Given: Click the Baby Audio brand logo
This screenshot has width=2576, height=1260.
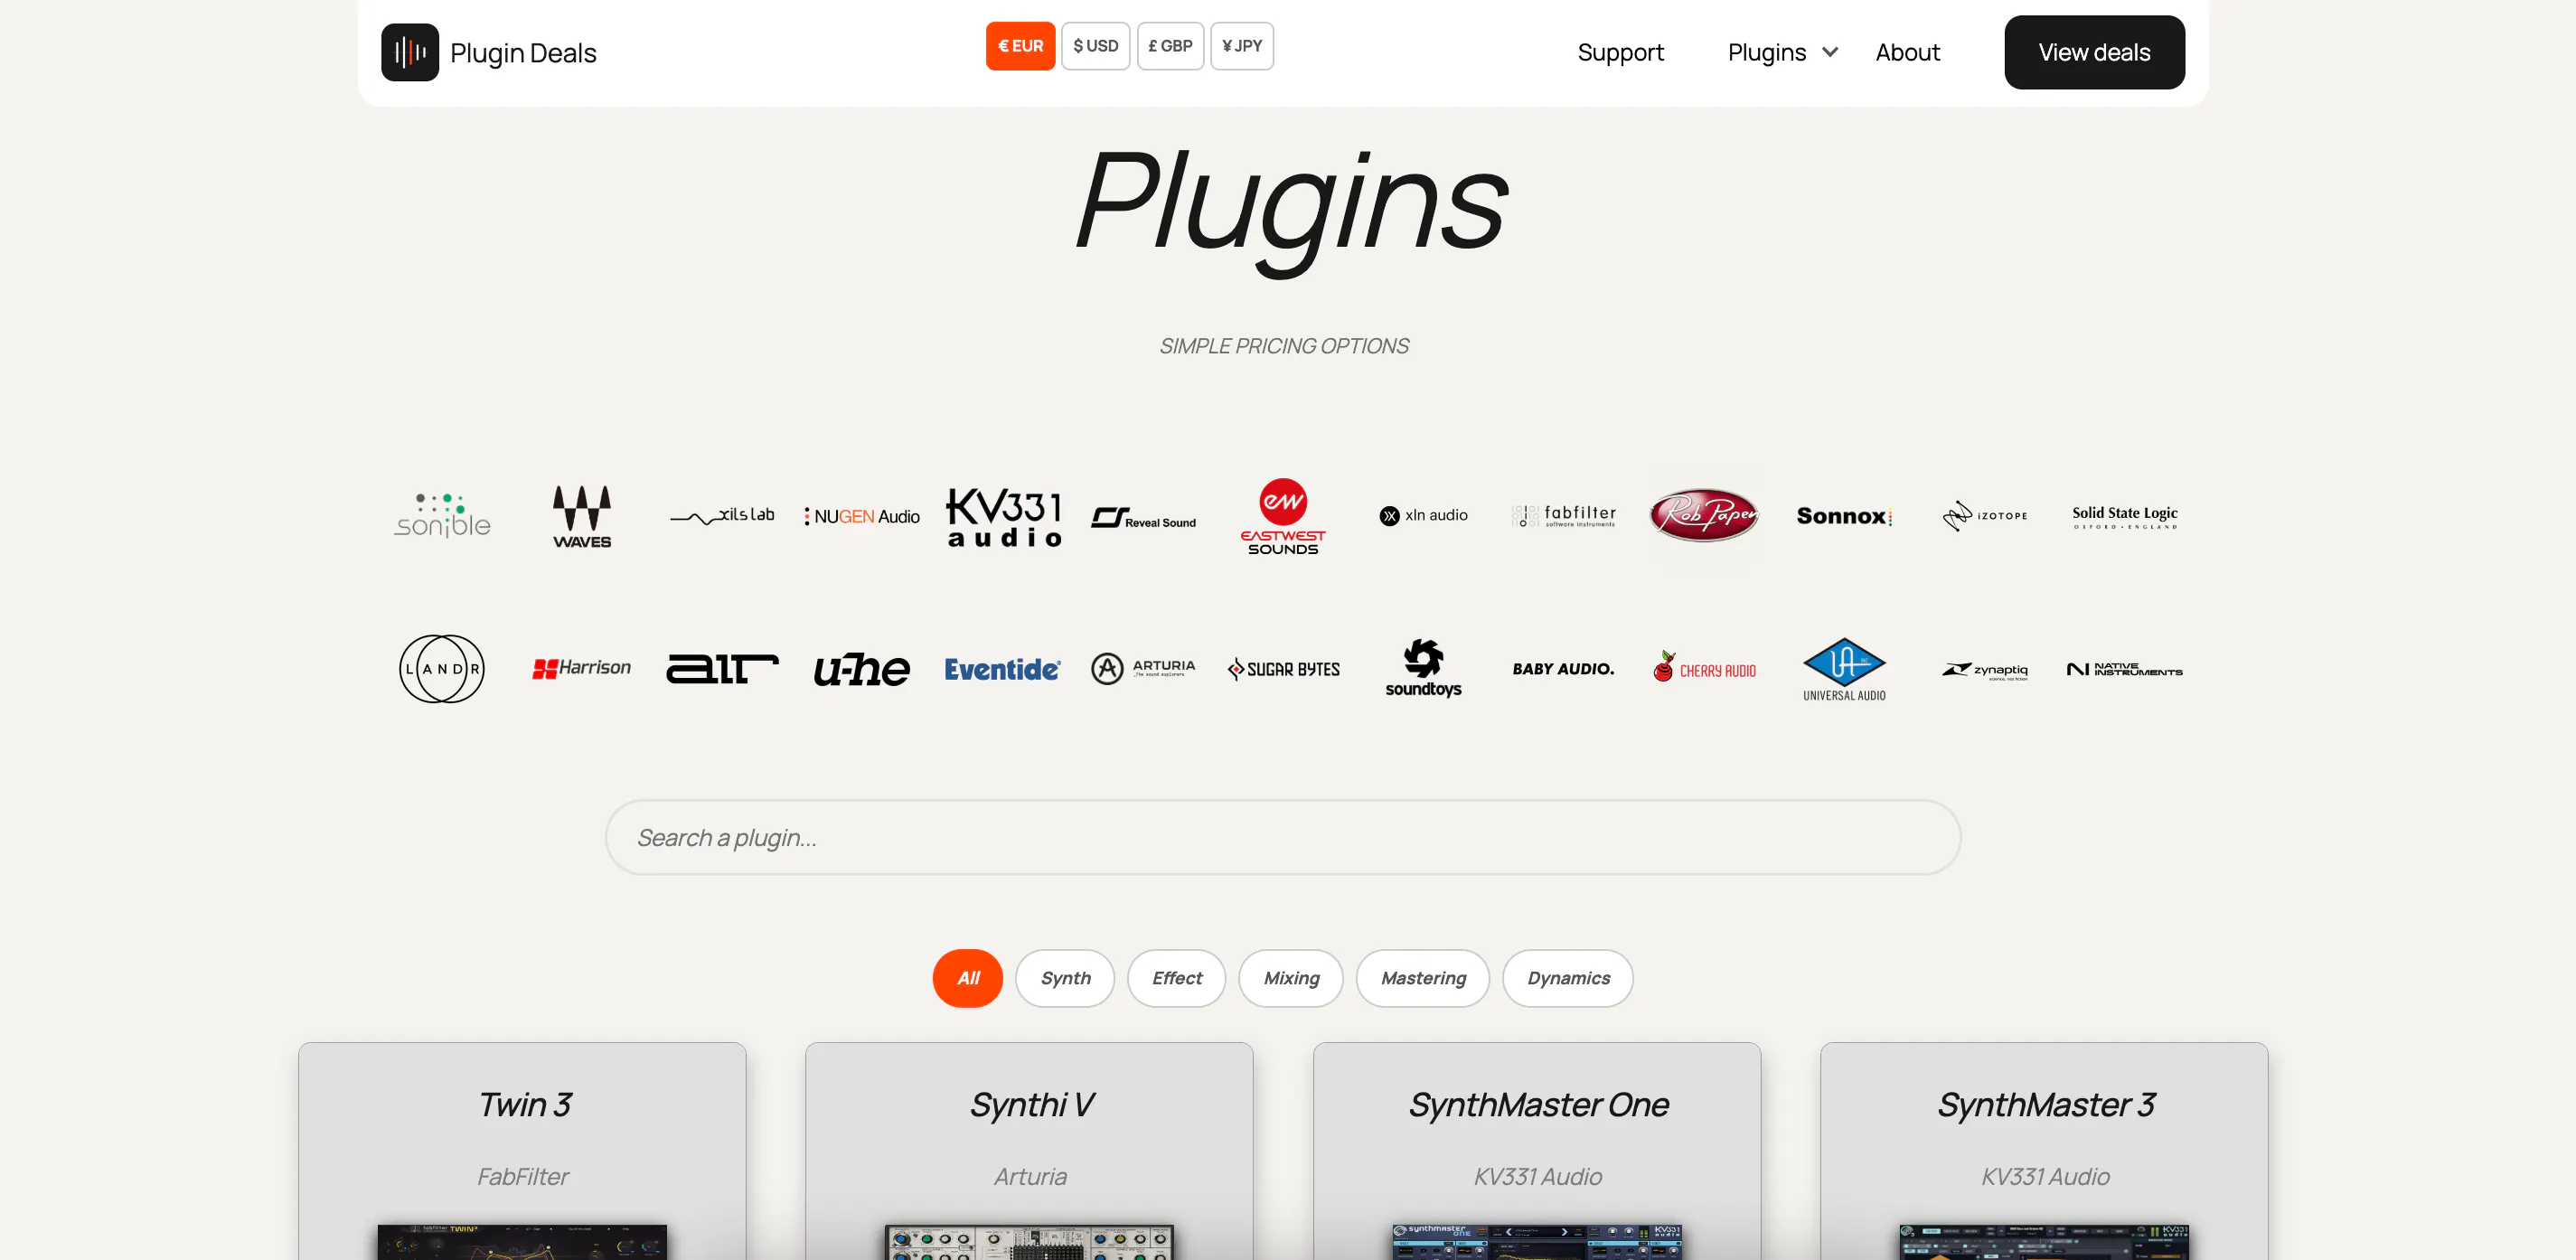Looking at the screenshot, I should [1563, 668].
